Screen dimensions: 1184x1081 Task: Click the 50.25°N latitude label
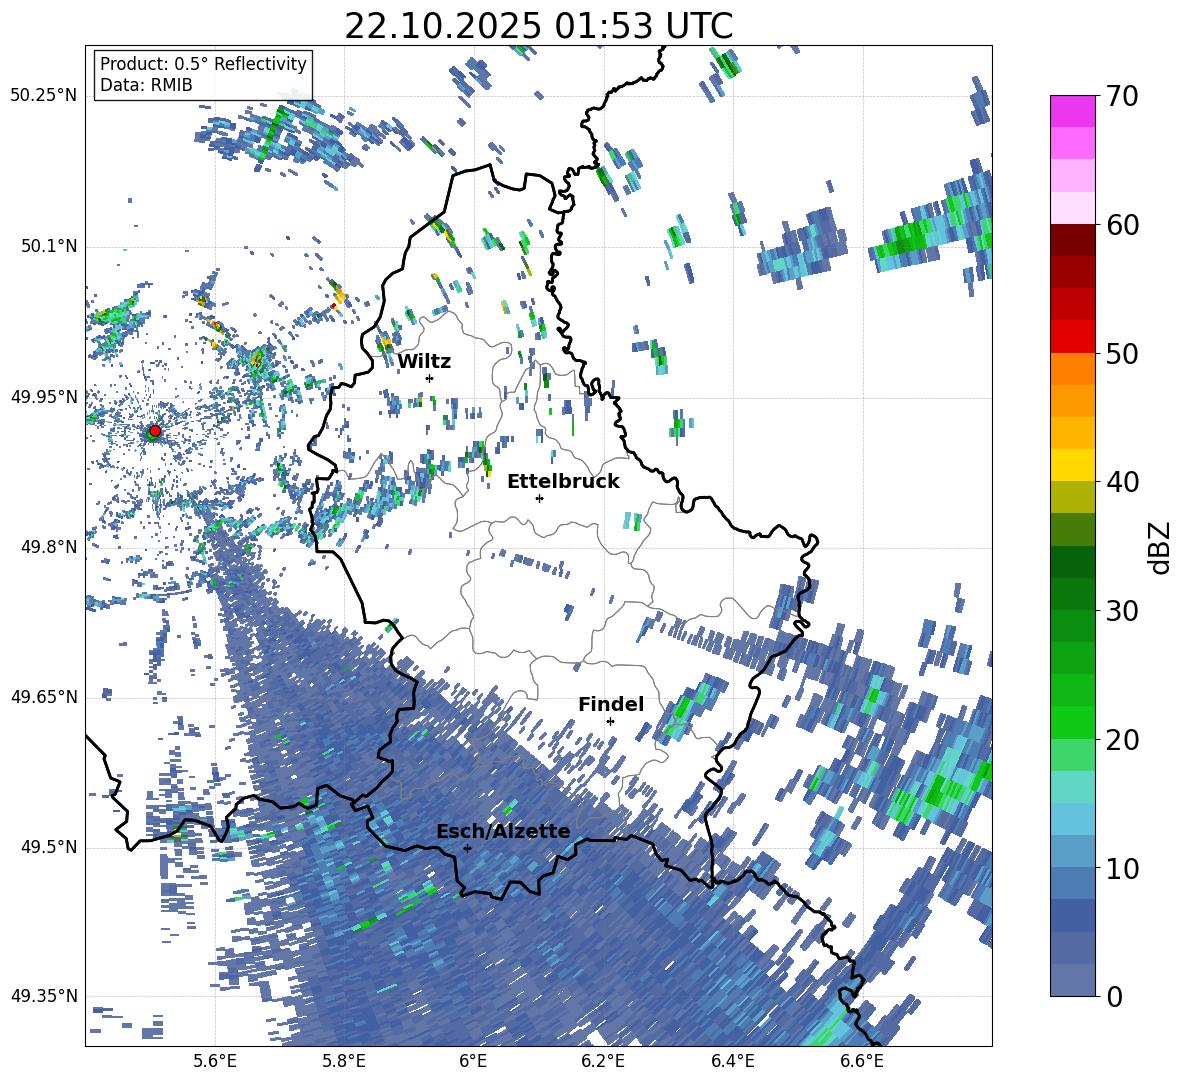click(44, 96)
